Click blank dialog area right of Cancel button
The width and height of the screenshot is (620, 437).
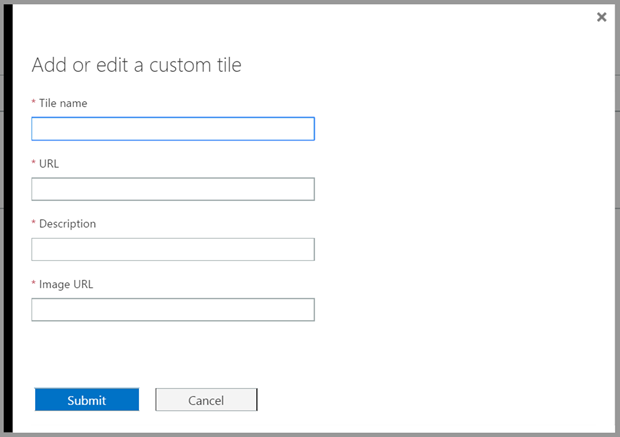click(x=430, y=400)
